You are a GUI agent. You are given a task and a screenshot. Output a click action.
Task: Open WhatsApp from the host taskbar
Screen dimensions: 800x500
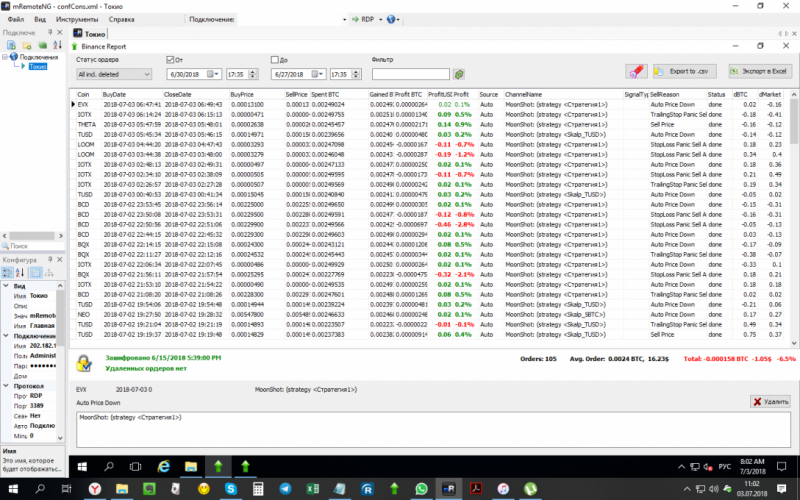click(420, 490)
